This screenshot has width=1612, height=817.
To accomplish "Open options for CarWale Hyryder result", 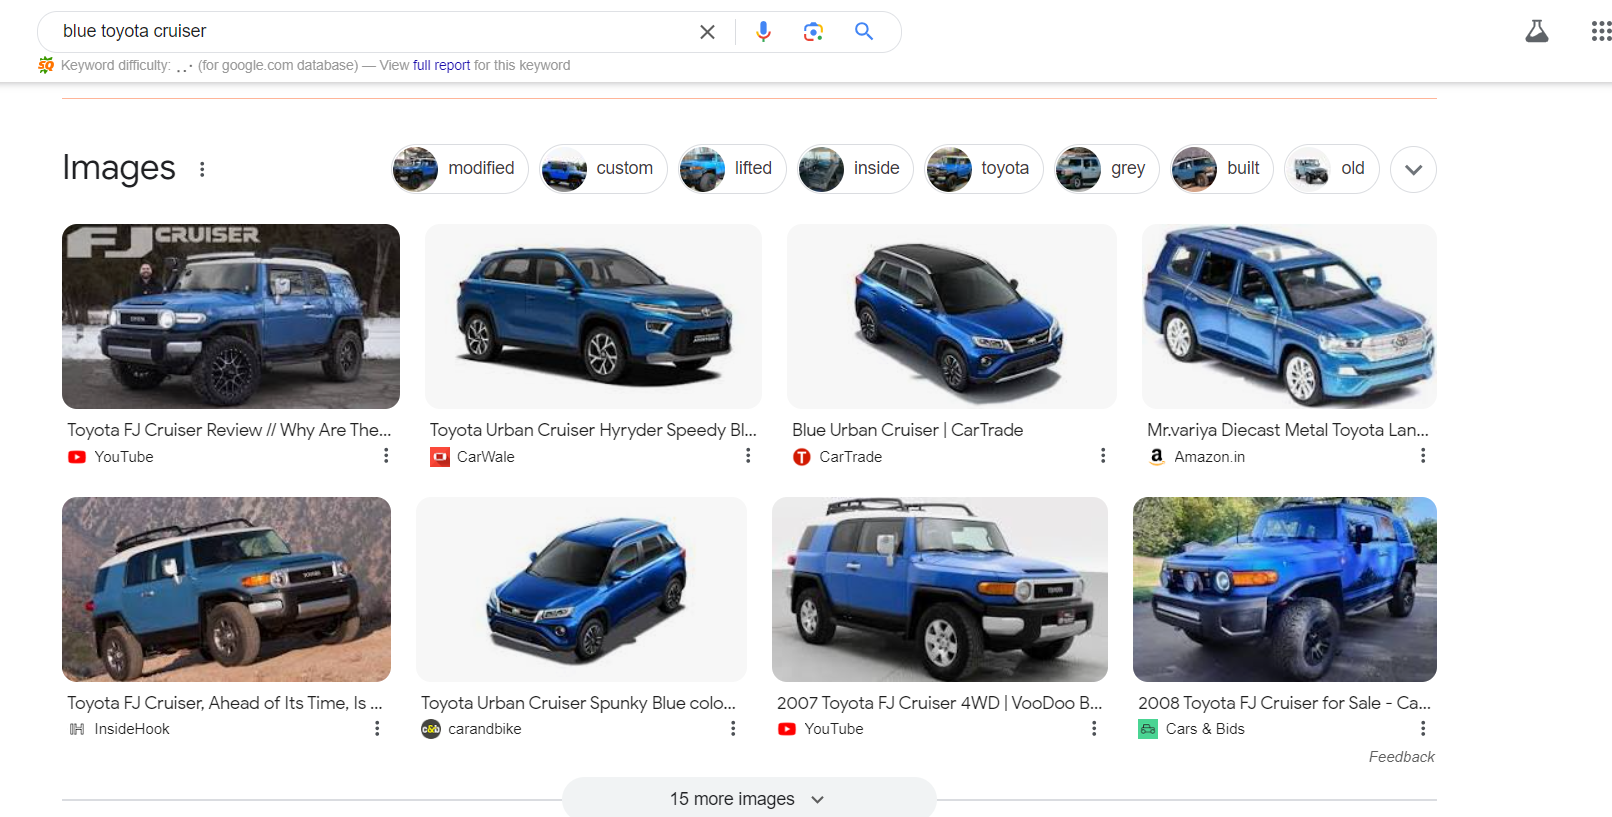I will coord(748,456).
